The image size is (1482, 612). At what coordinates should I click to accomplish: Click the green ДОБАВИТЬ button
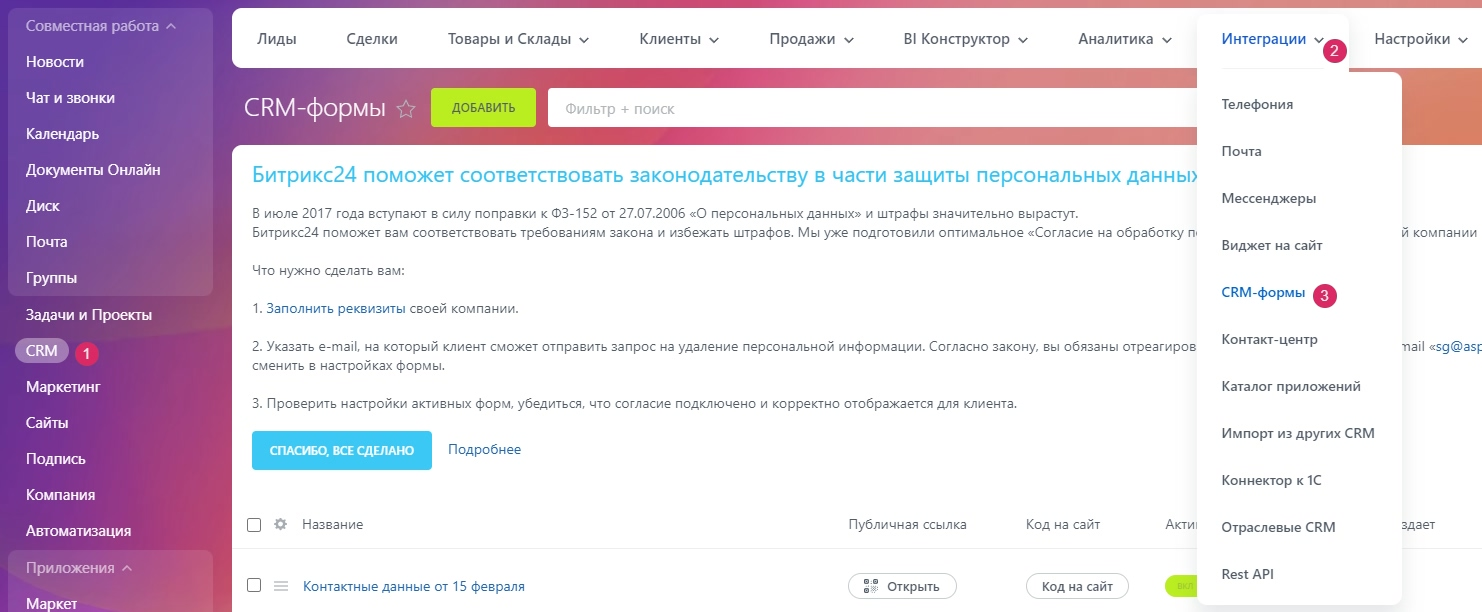483,108
